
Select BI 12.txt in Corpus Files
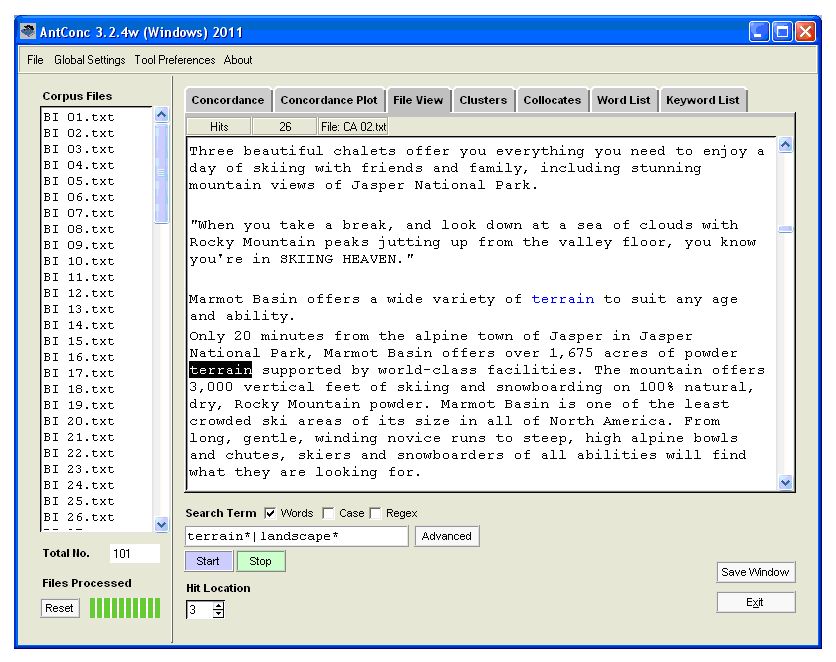click(x=79, y=293)
